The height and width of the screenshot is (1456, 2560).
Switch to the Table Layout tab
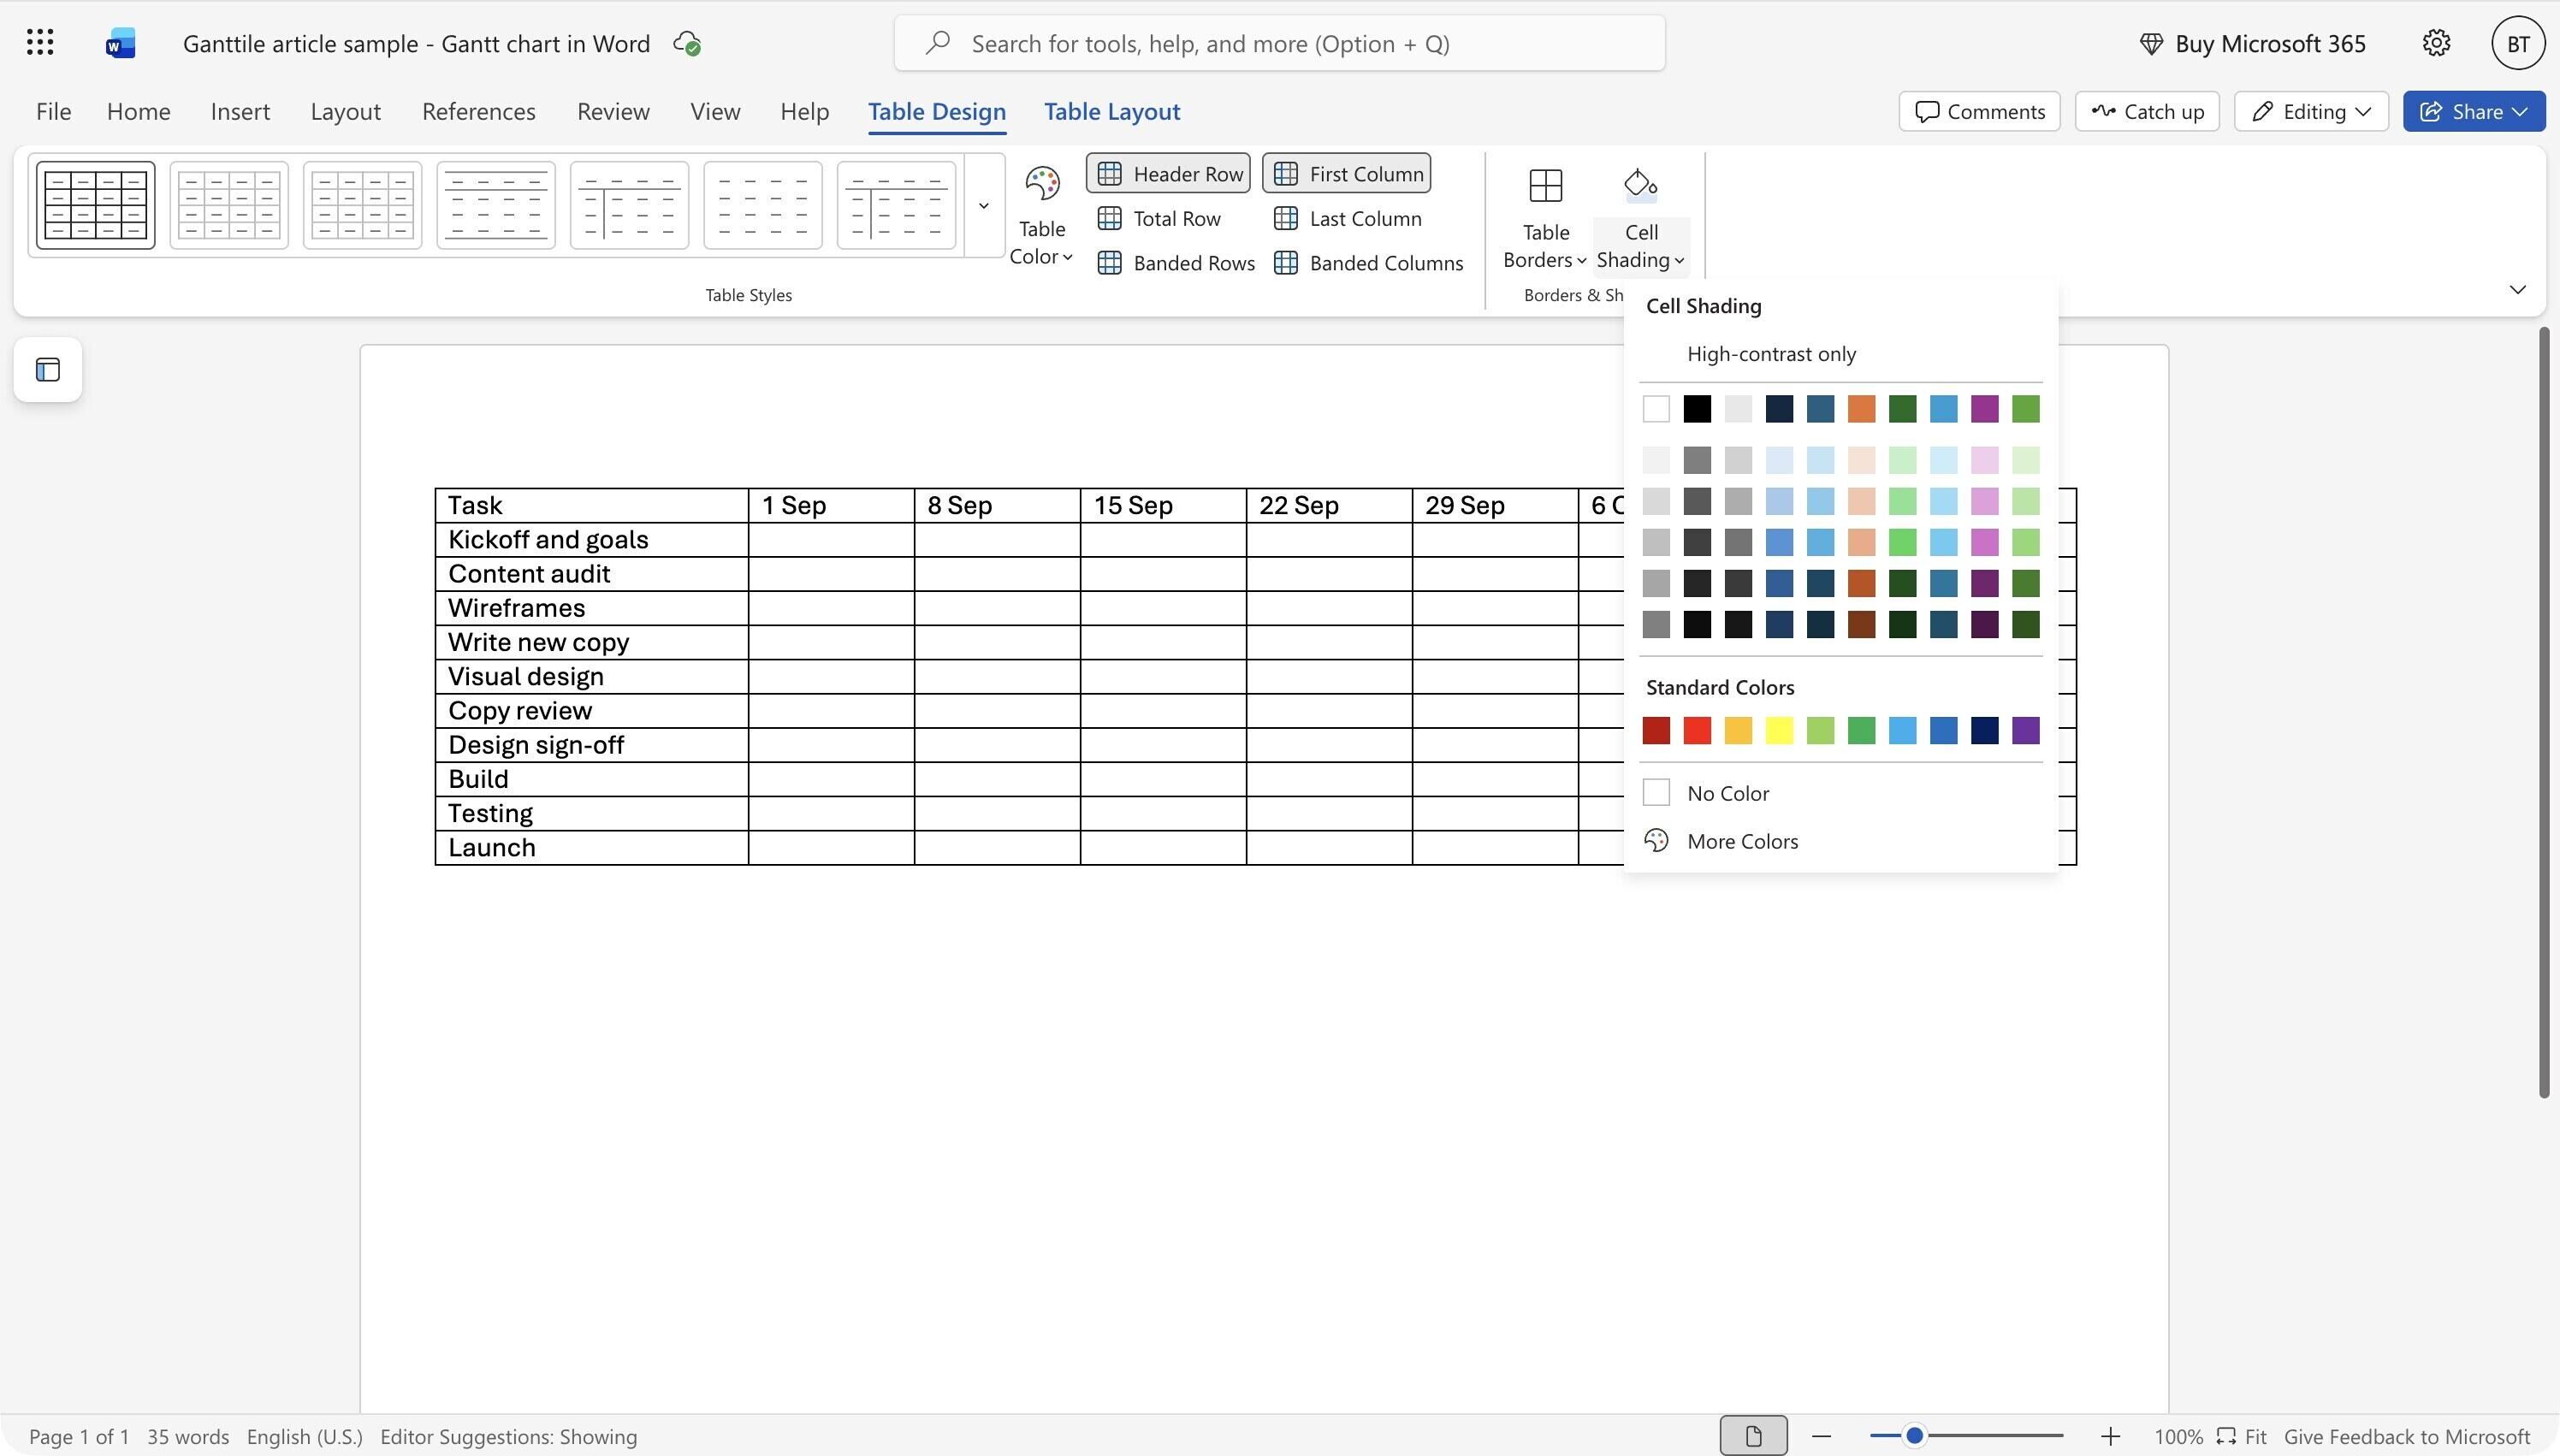click(x=1112, y=111)
